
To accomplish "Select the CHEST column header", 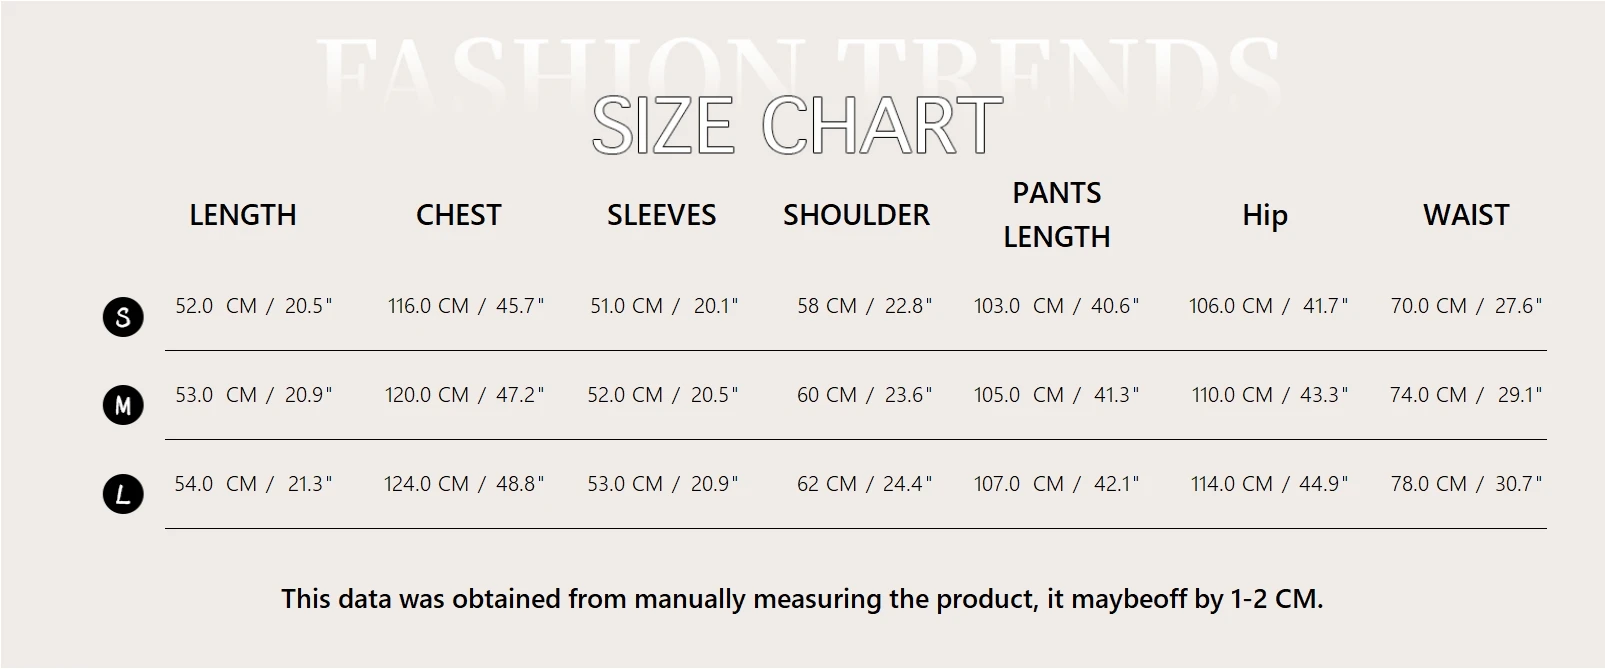I will point(458,215).
